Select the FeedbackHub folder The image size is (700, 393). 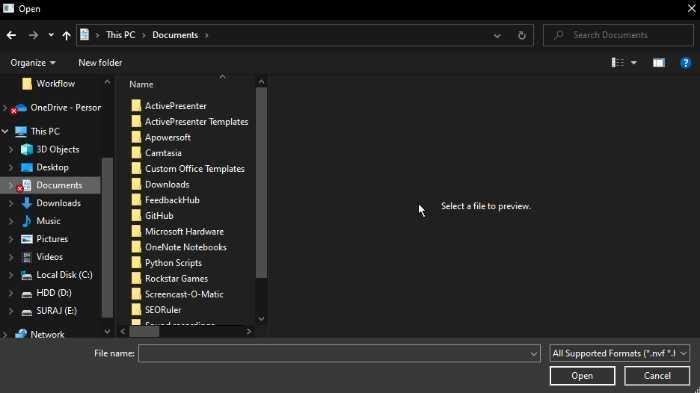coord(172,200)
